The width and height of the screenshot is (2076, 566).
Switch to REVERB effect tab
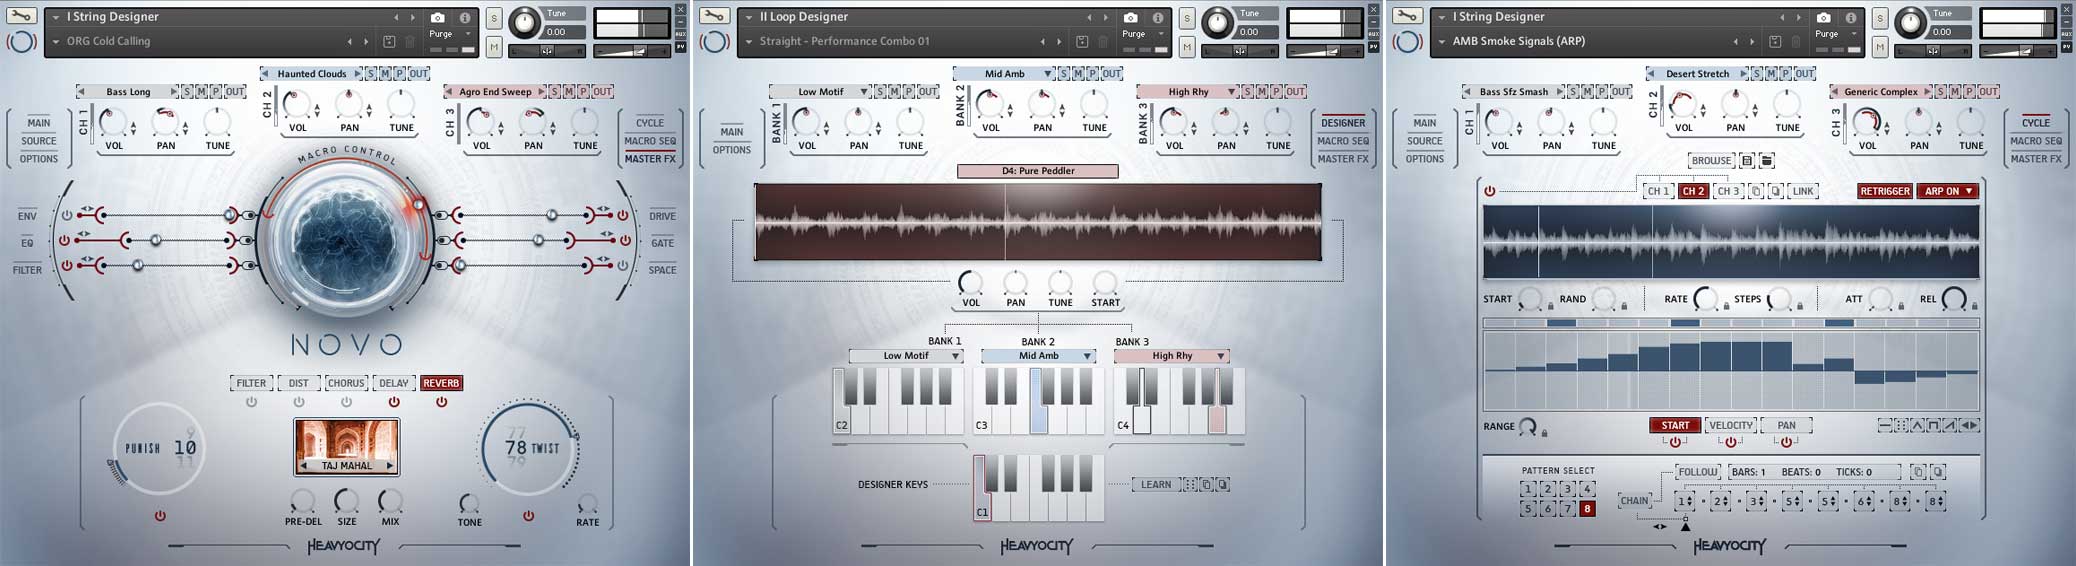(441, 383)
